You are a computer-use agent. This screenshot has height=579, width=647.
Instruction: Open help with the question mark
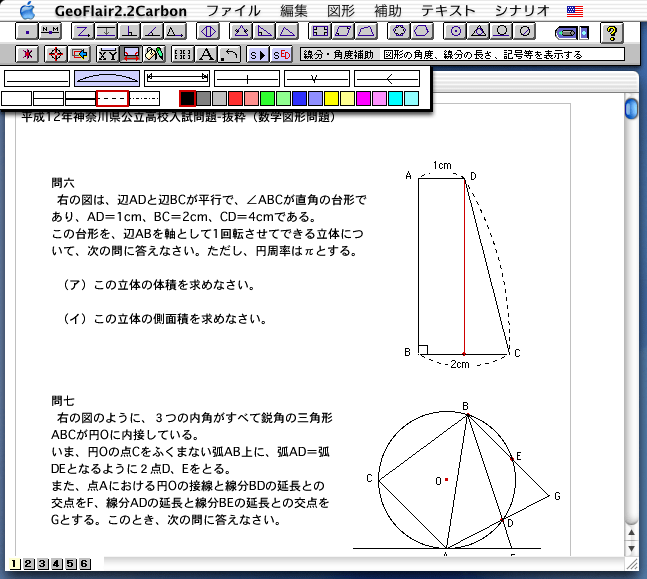[x=612, y=33]
